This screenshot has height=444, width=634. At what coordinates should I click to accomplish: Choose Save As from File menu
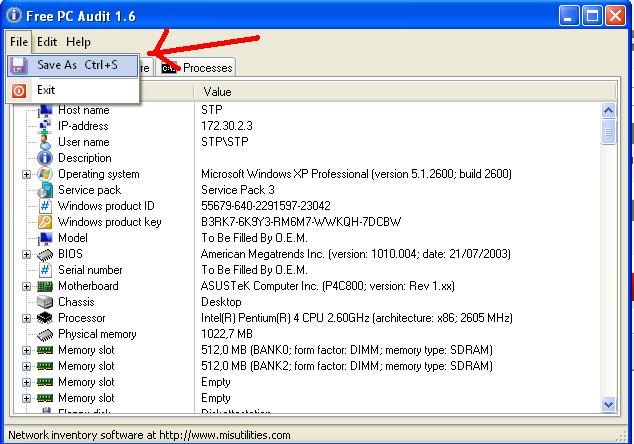tap(73, 66)
